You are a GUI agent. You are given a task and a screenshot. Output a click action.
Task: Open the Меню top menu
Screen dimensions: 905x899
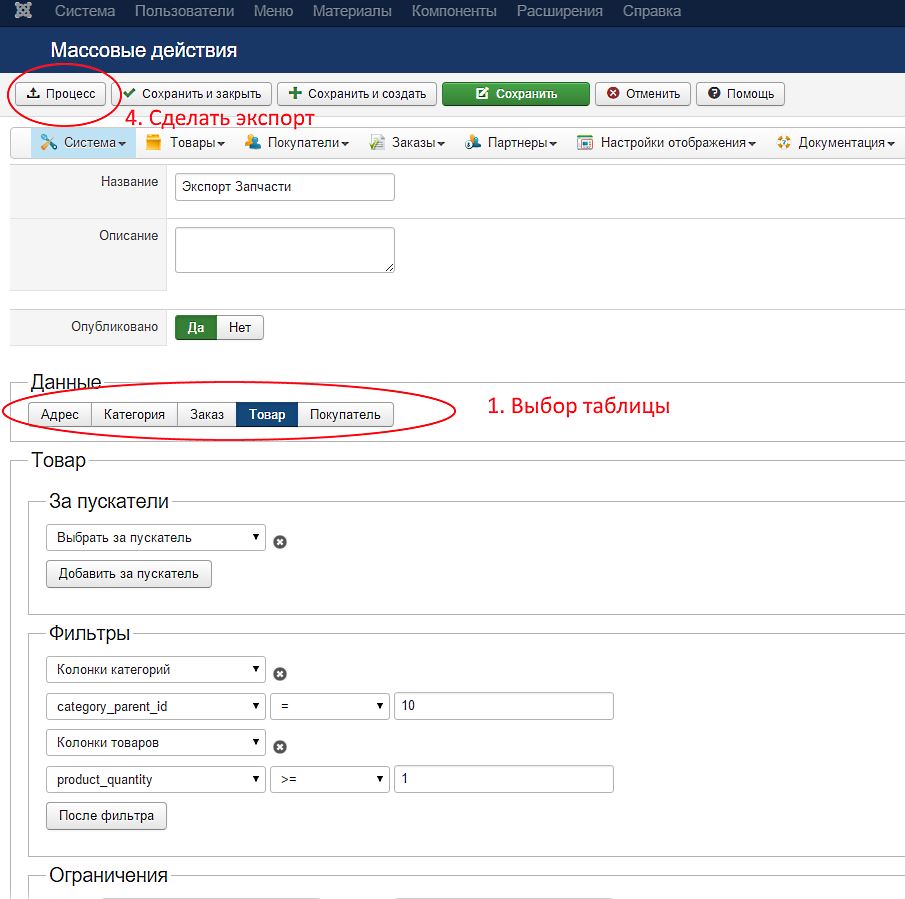pyautogui.click(x=274, y=11)
